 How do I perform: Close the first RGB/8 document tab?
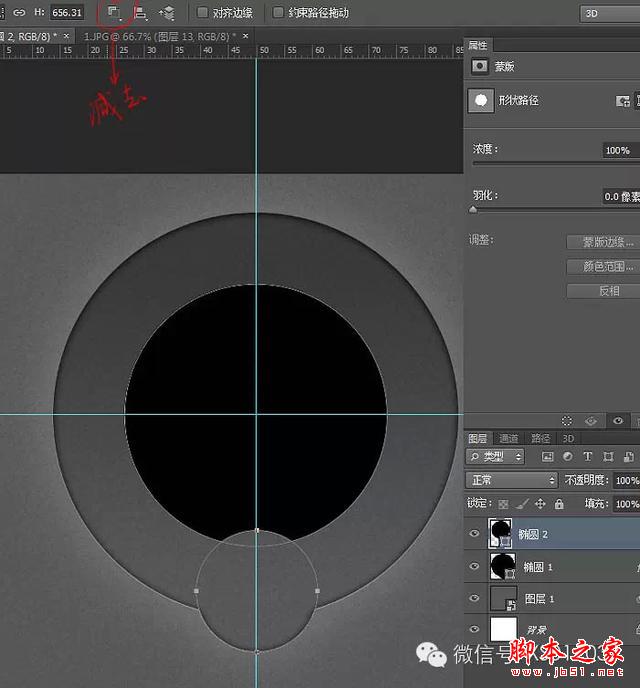pyautogui.click(x=66, y=36)
